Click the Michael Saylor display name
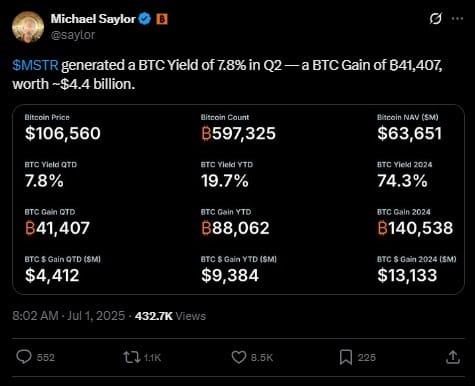475x386 pixels. click(x=93, y=19)
